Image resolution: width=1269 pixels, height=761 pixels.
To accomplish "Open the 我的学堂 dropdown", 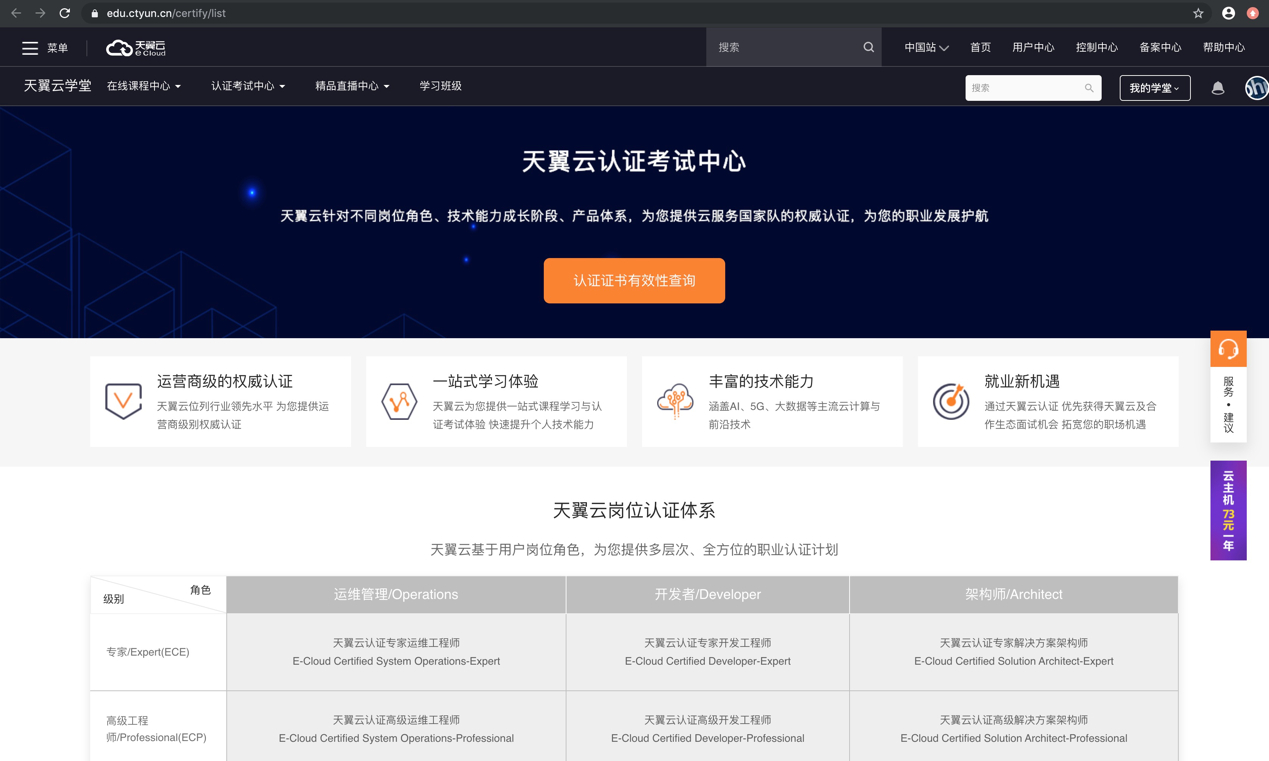I will (1155, 88).
